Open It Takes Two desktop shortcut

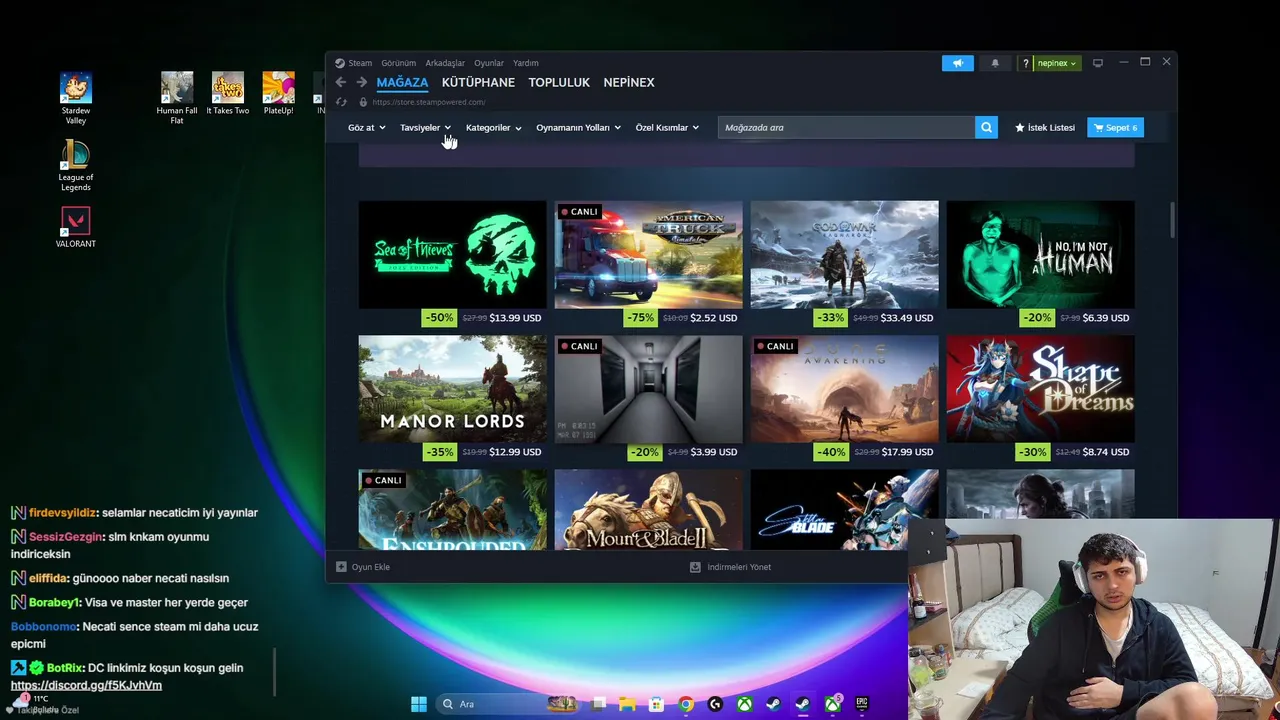(228, 93)
